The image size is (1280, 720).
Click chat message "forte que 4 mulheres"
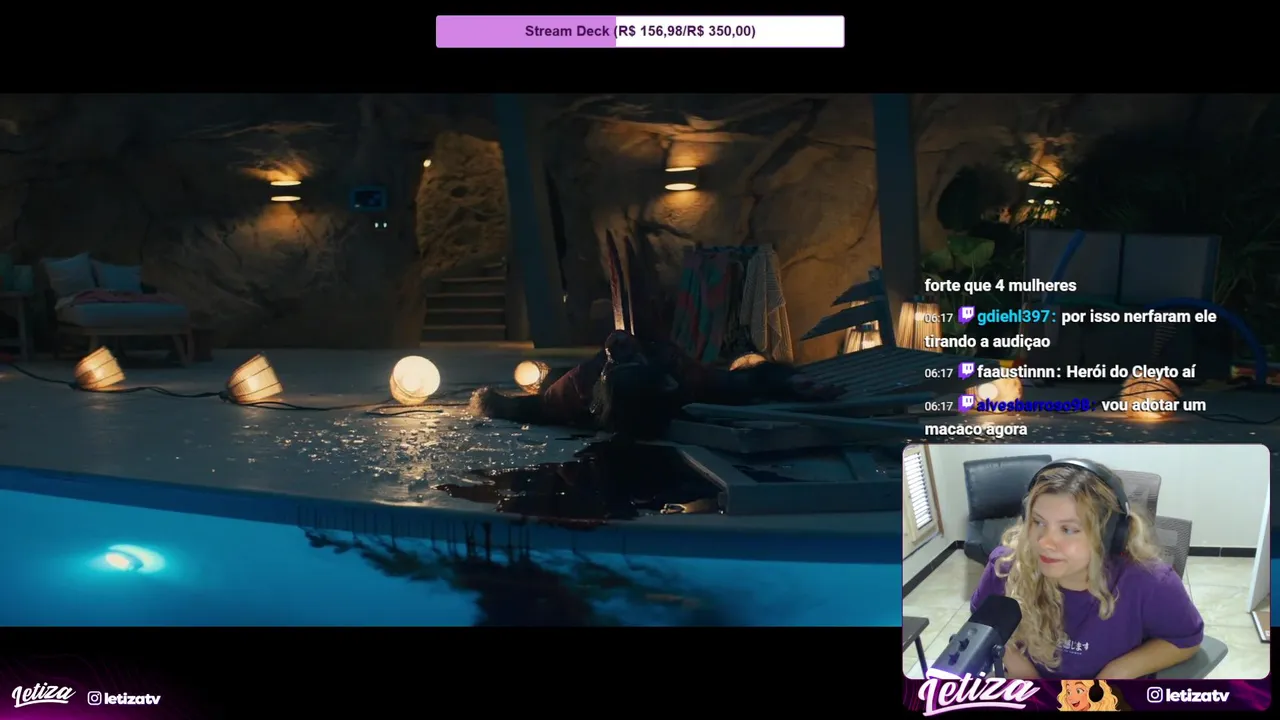pyautogui.click(x=1000, y=286)
